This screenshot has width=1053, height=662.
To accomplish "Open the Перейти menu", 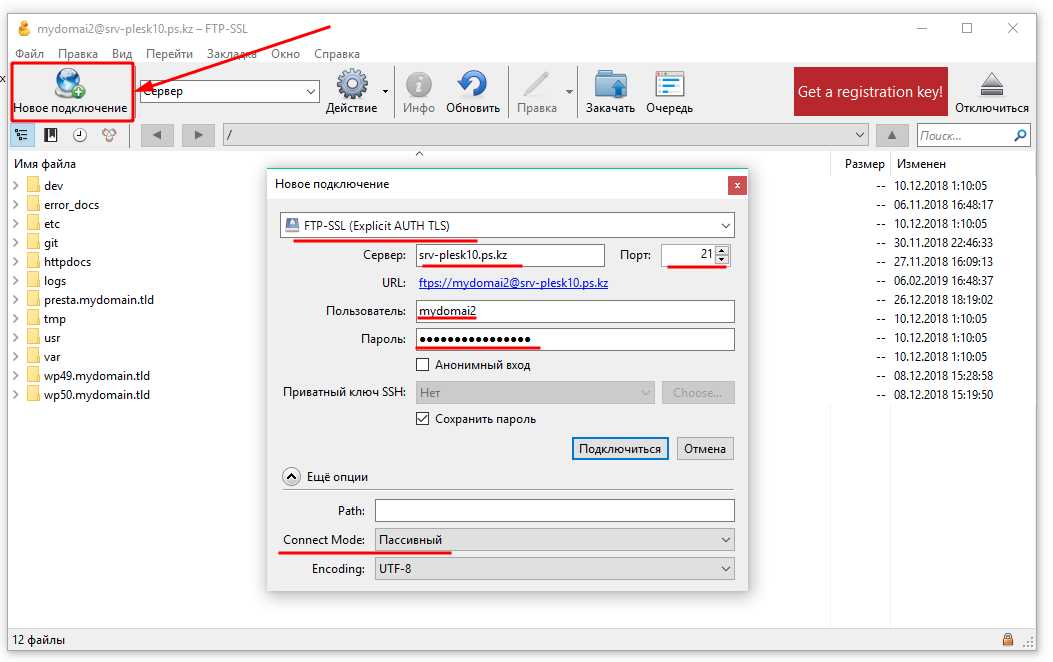I will (169, 54).
